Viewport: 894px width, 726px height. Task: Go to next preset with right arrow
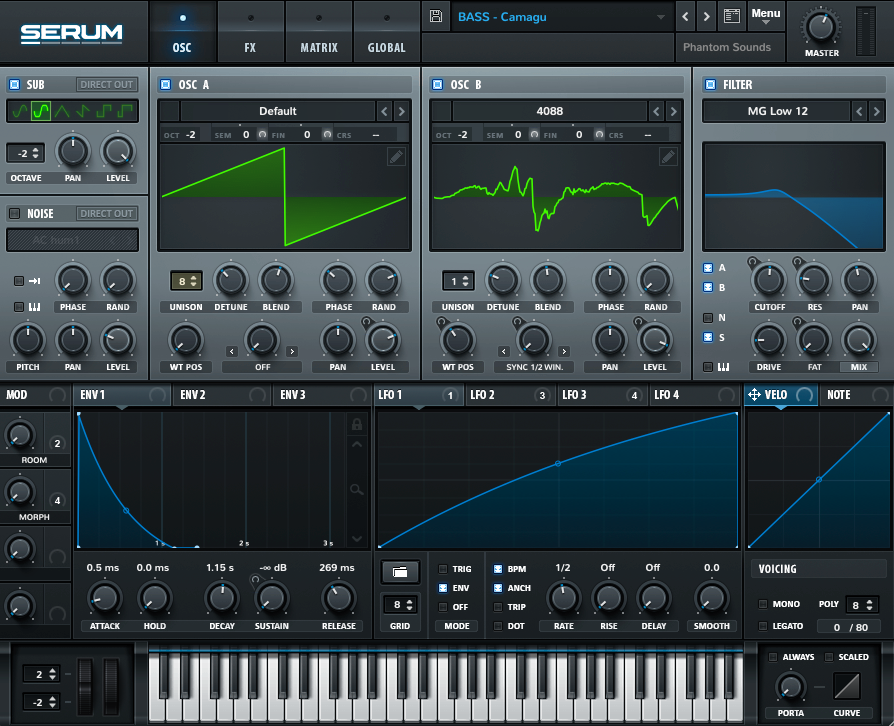point(706,17)
